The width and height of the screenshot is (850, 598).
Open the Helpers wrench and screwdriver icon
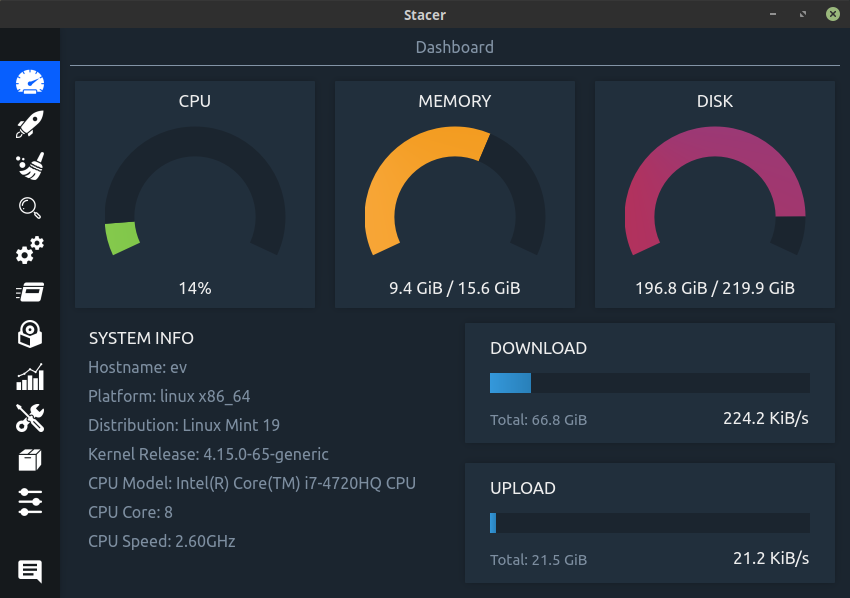30,419
